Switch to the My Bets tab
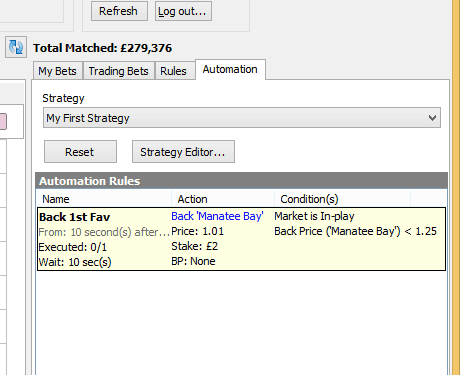 (x=57, y=71)
